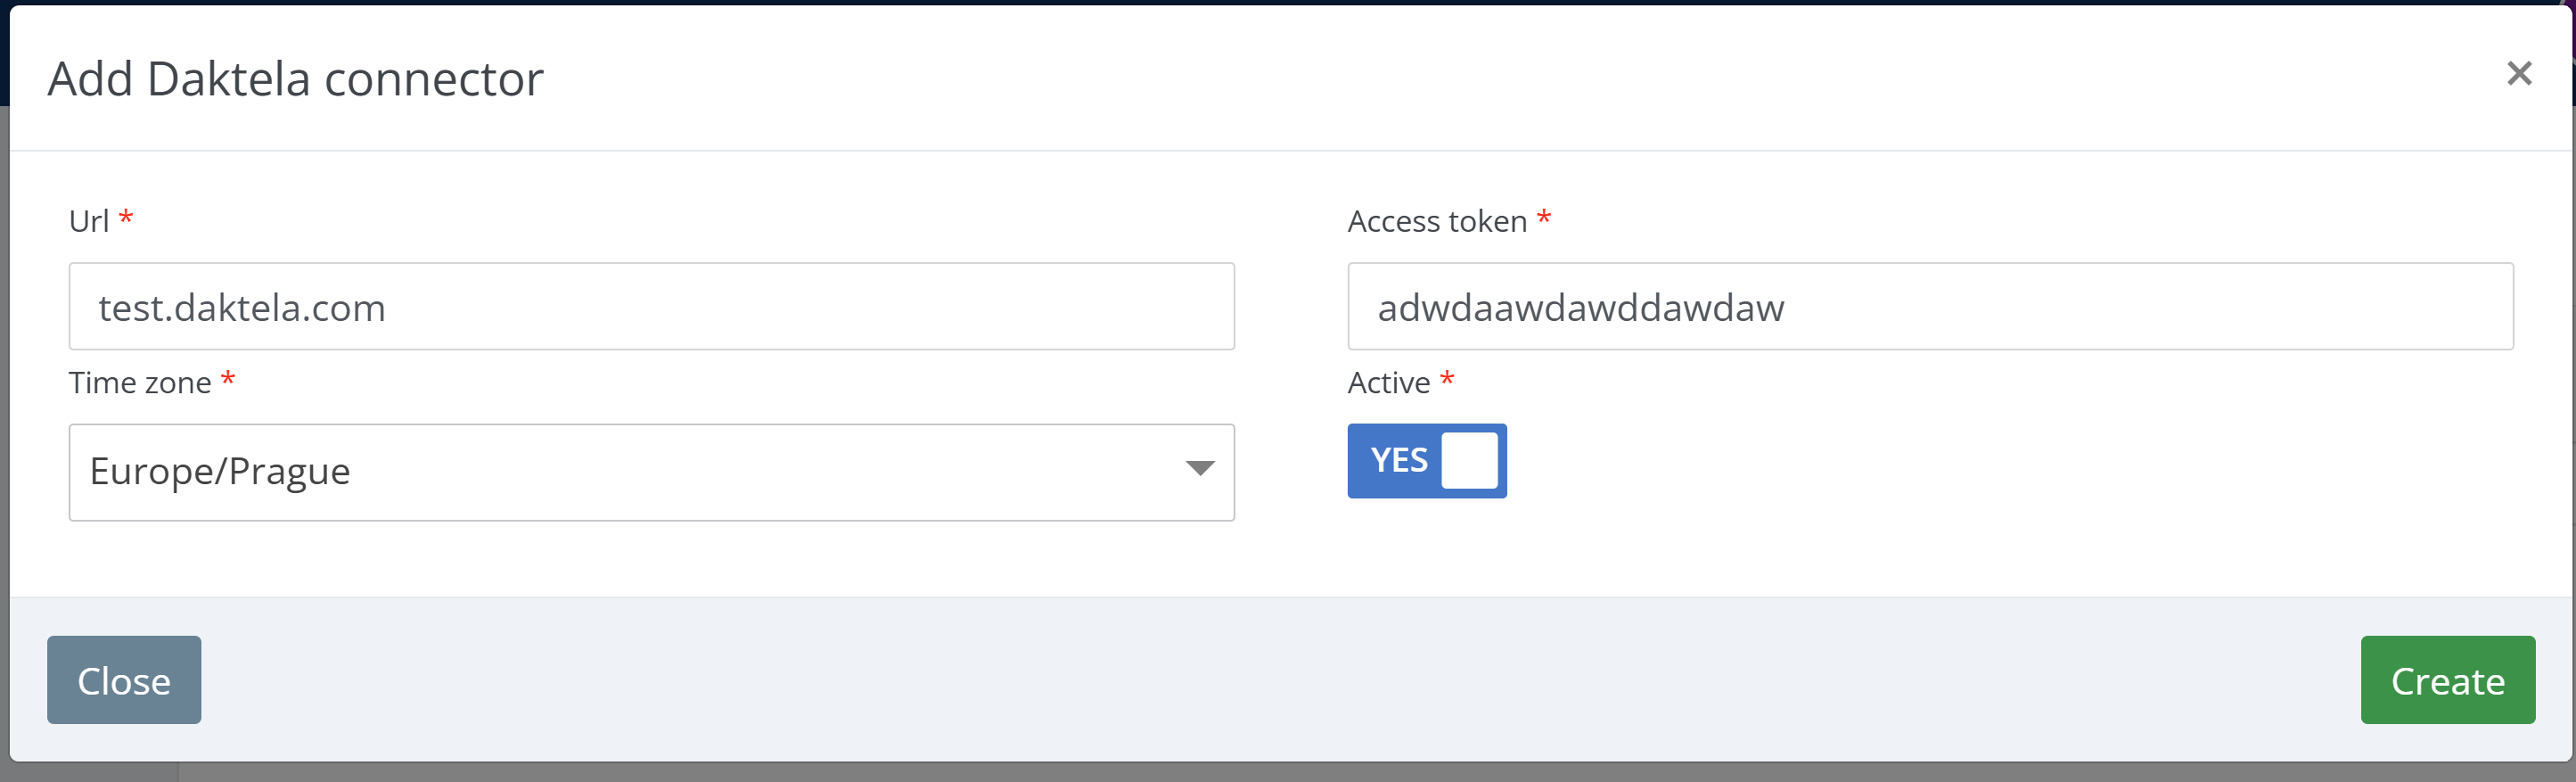The height and width of the screenshot is (782, 2576).
Task: Click the YES text on the switch
Action: 1398,461
